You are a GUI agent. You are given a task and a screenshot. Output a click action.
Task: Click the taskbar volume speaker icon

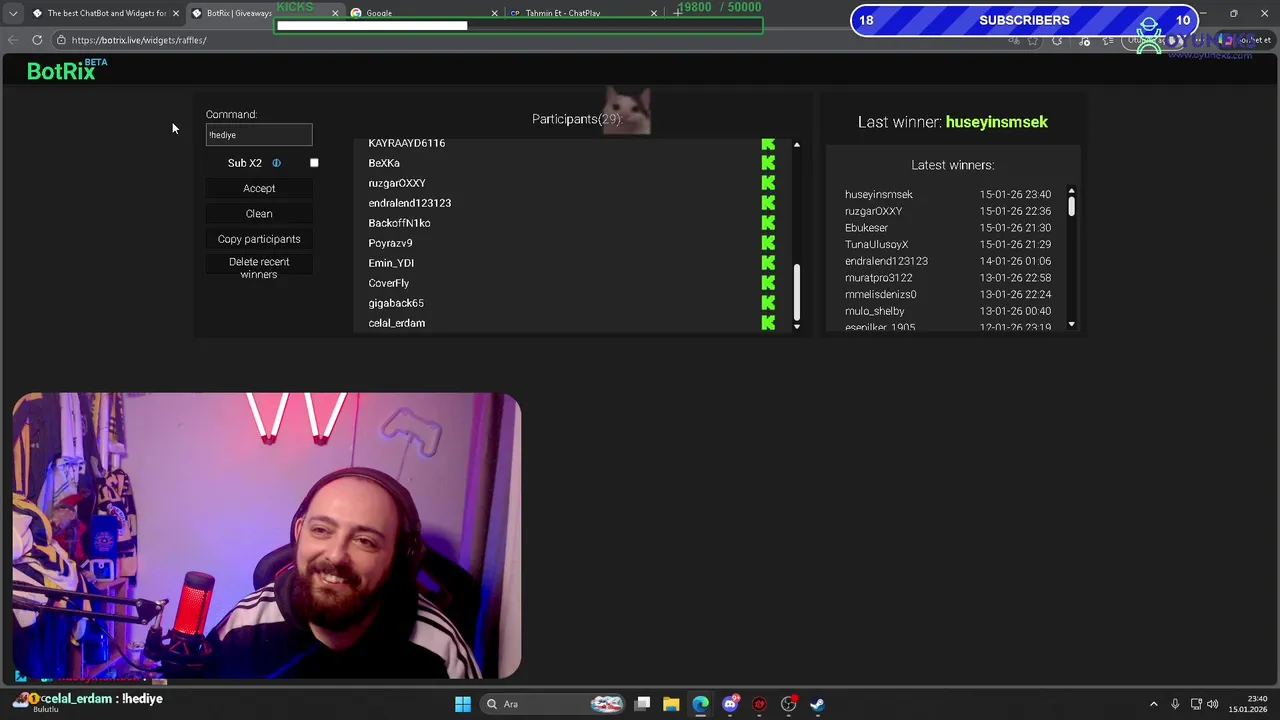point(1214,704)
